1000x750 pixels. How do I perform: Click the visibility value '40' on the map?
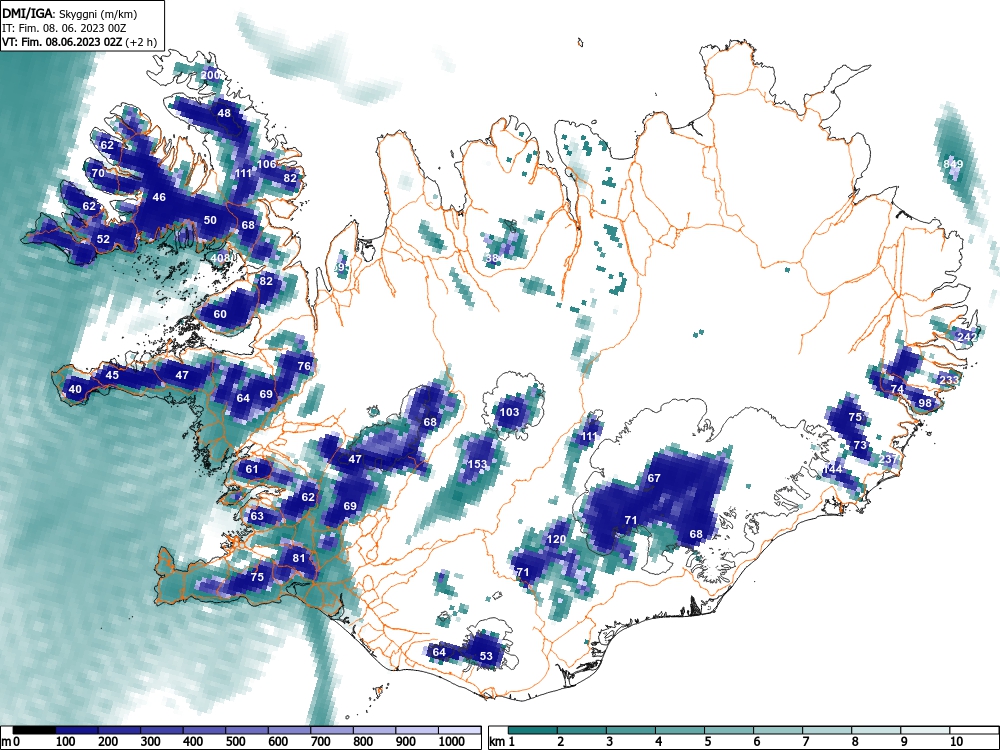75,389
